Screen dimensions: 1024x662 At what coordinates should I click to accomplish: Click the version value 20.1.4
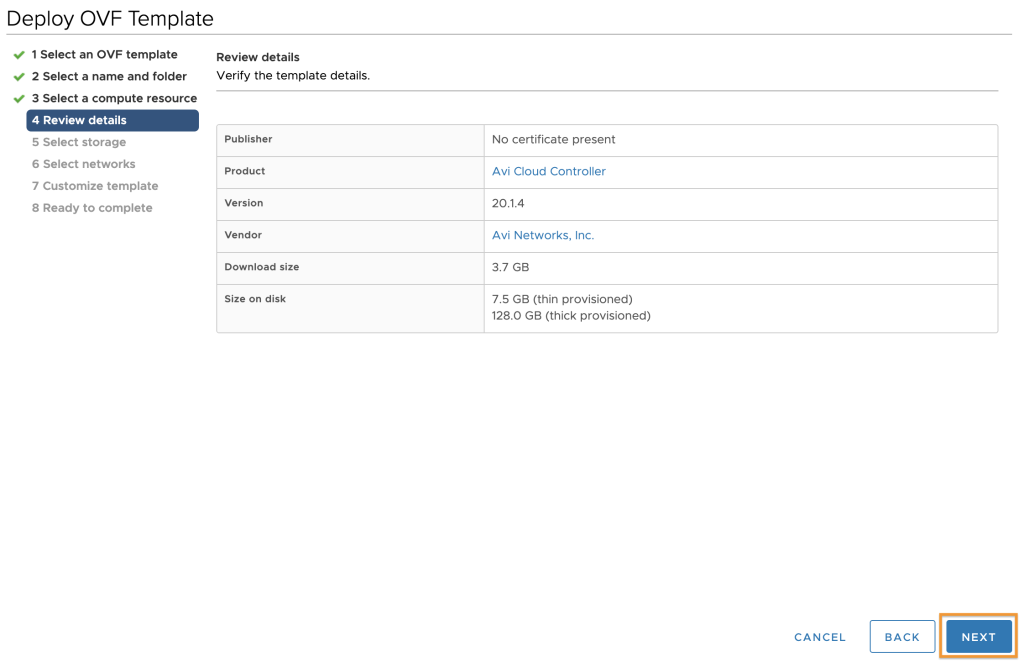508,203
